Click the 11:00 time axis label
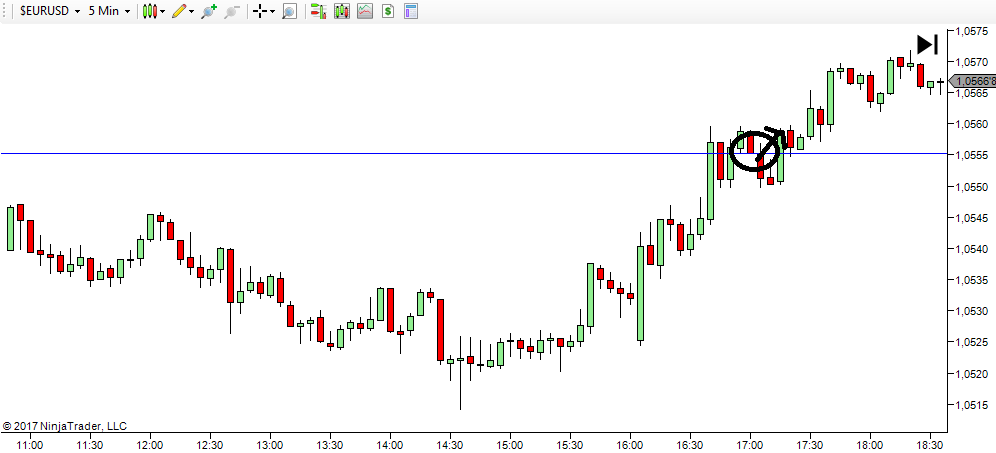This screenshot has height=453, width=996. coord(30,444)
